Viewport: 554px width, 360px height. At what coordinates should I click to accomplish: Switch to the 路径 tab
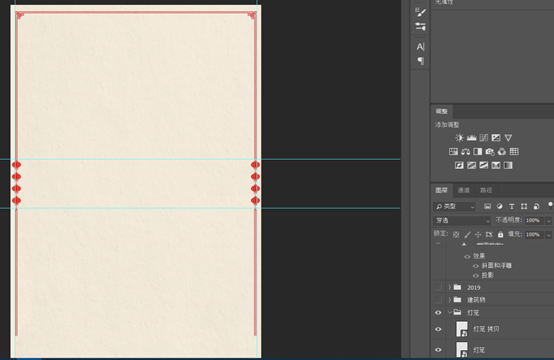point(486,190)
